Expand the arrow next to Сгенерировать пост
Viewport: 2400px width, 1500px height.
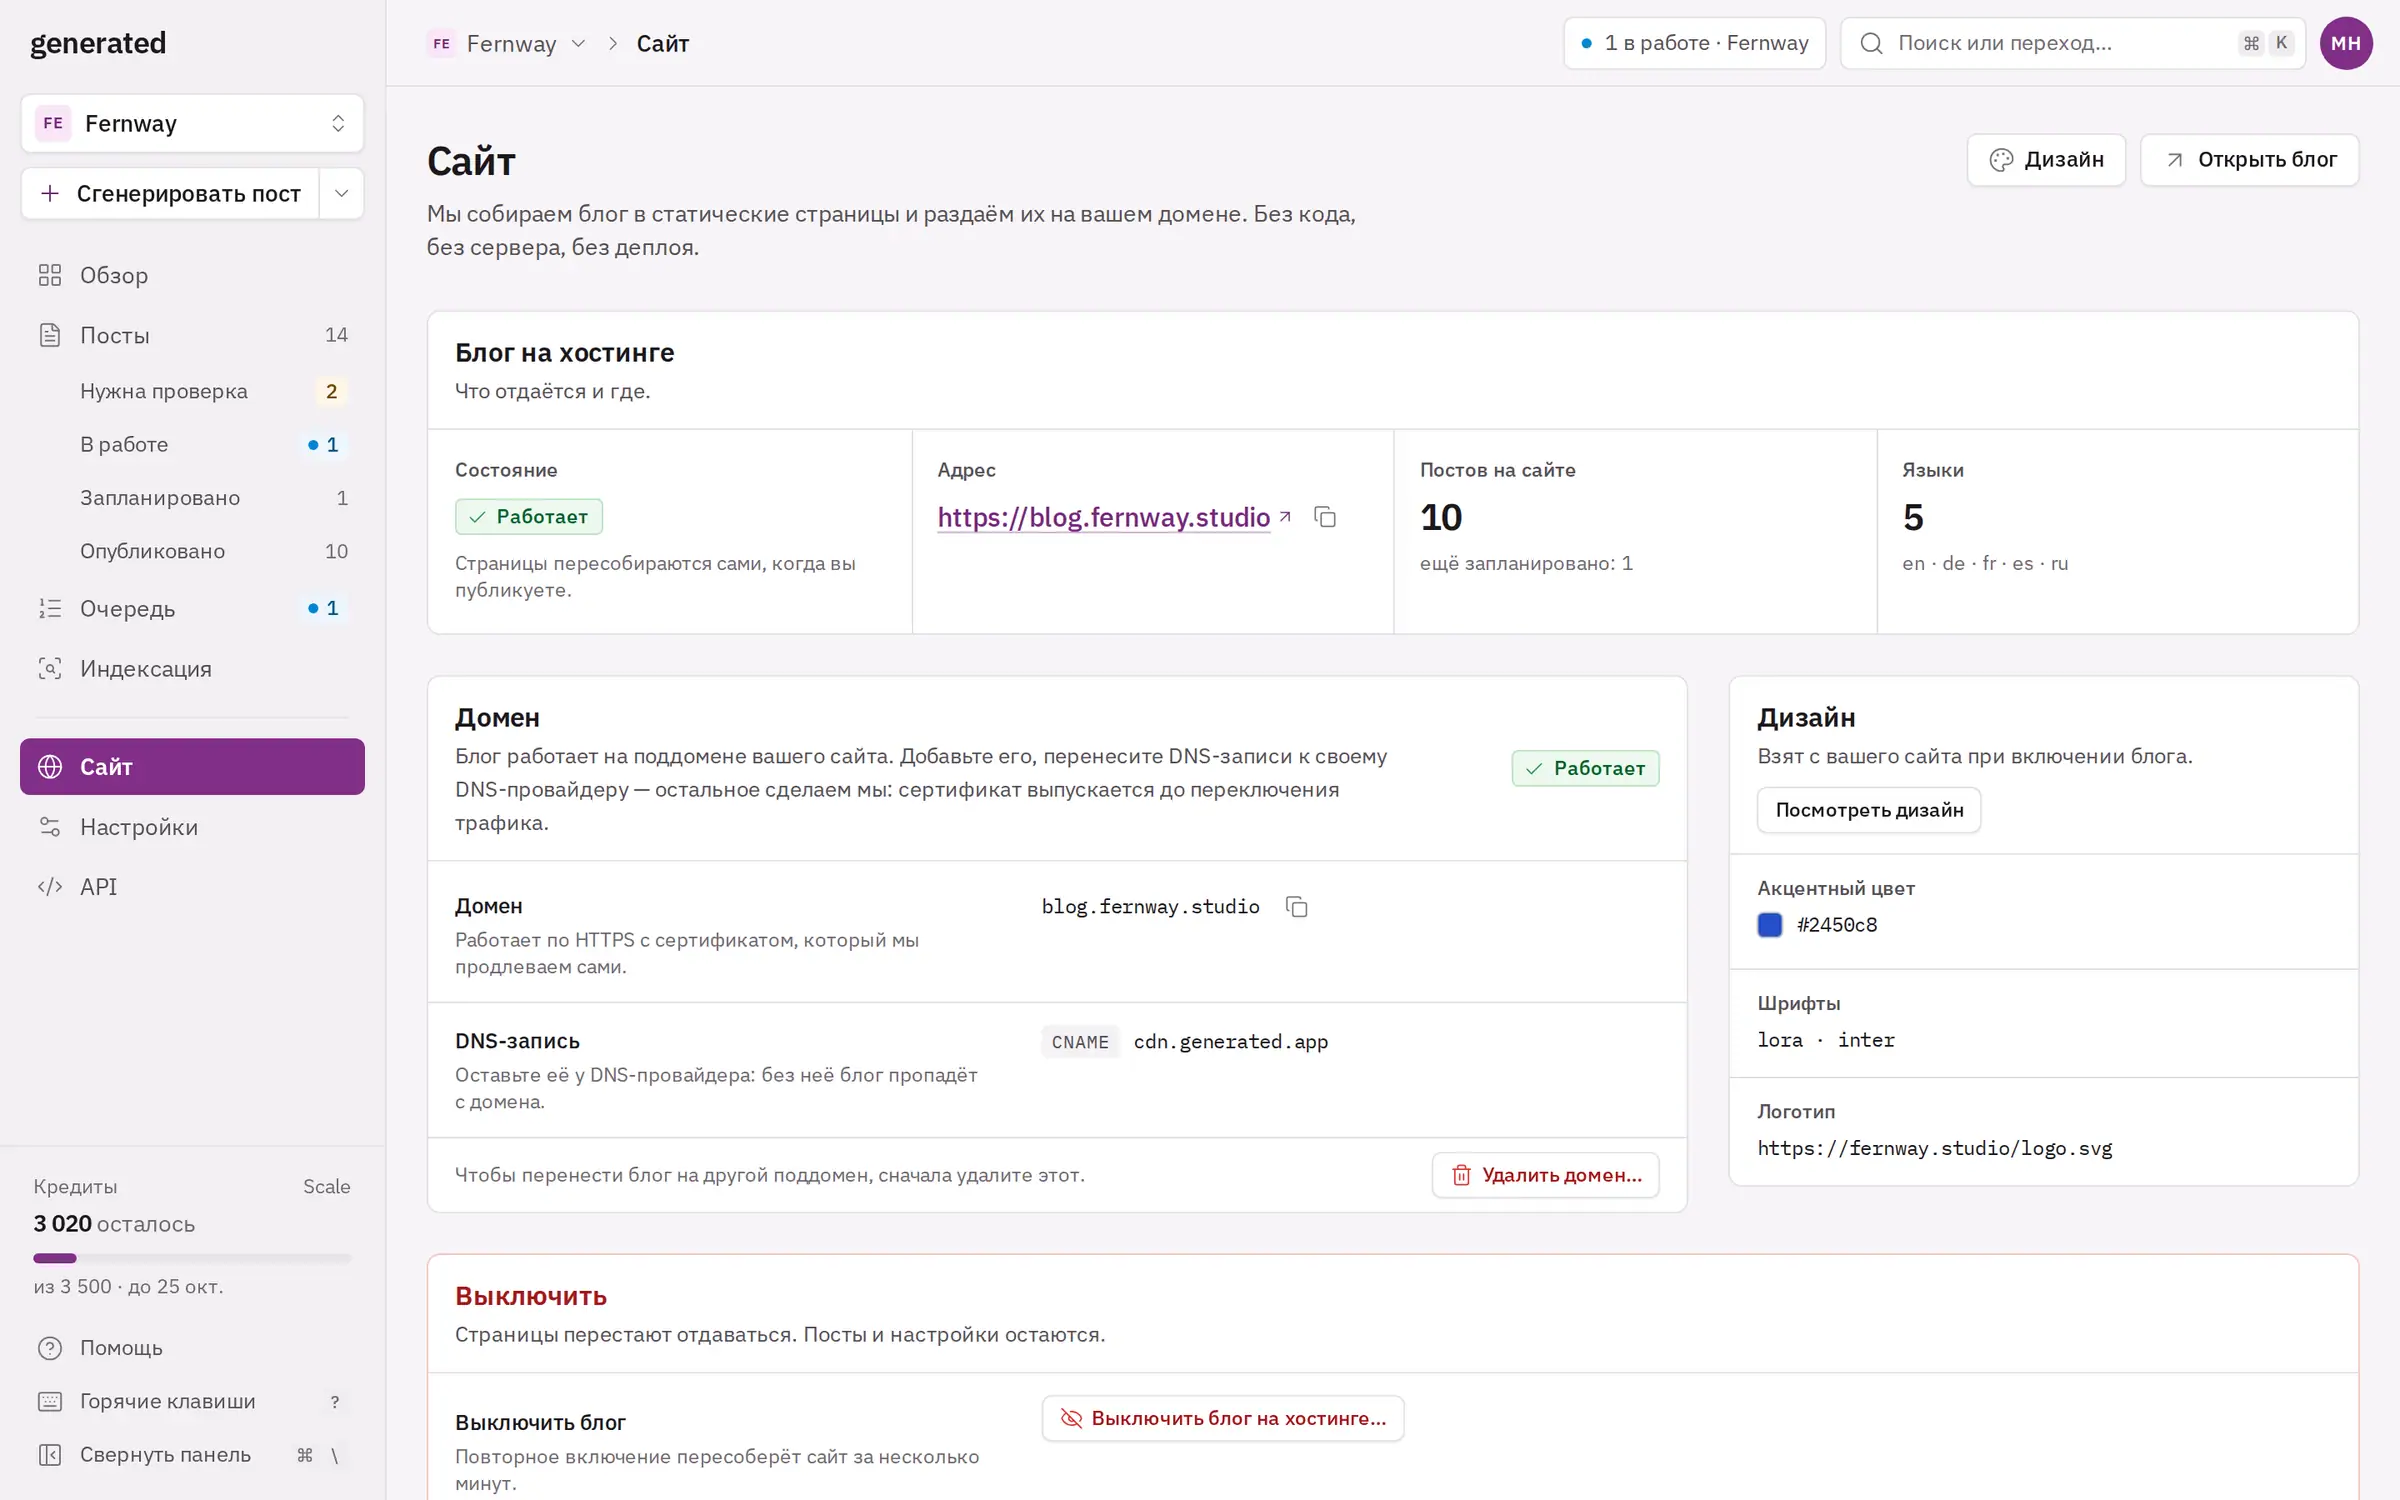[342, 193]
